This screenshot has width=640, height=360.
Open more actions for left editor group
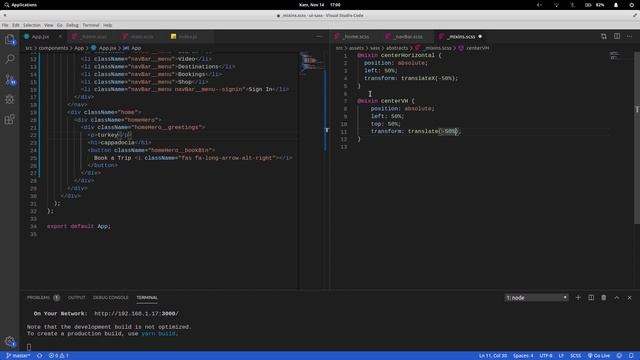(319, 36)
